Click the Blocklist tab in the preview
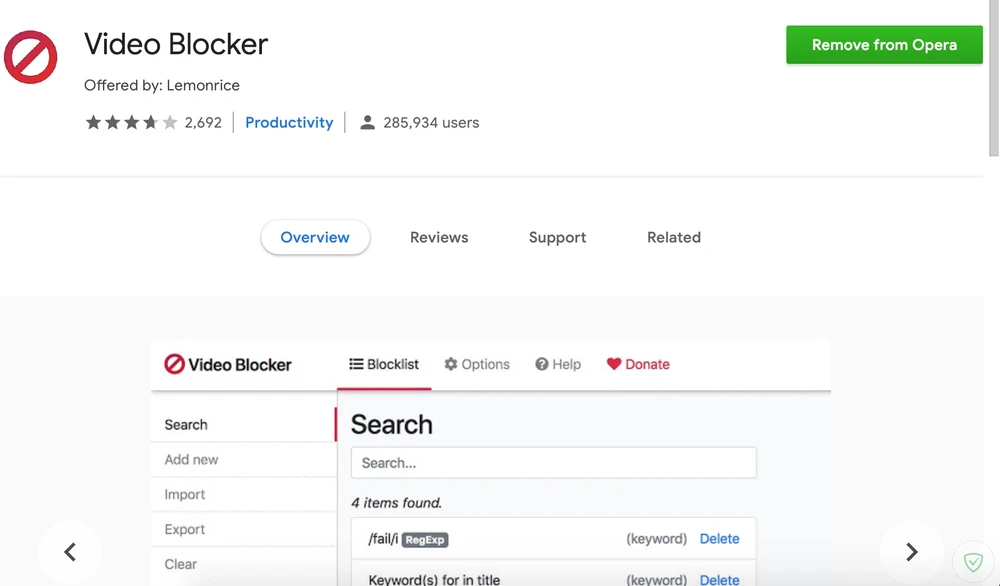The width and height of the screenshot is (1000, 586). point(384,364)
